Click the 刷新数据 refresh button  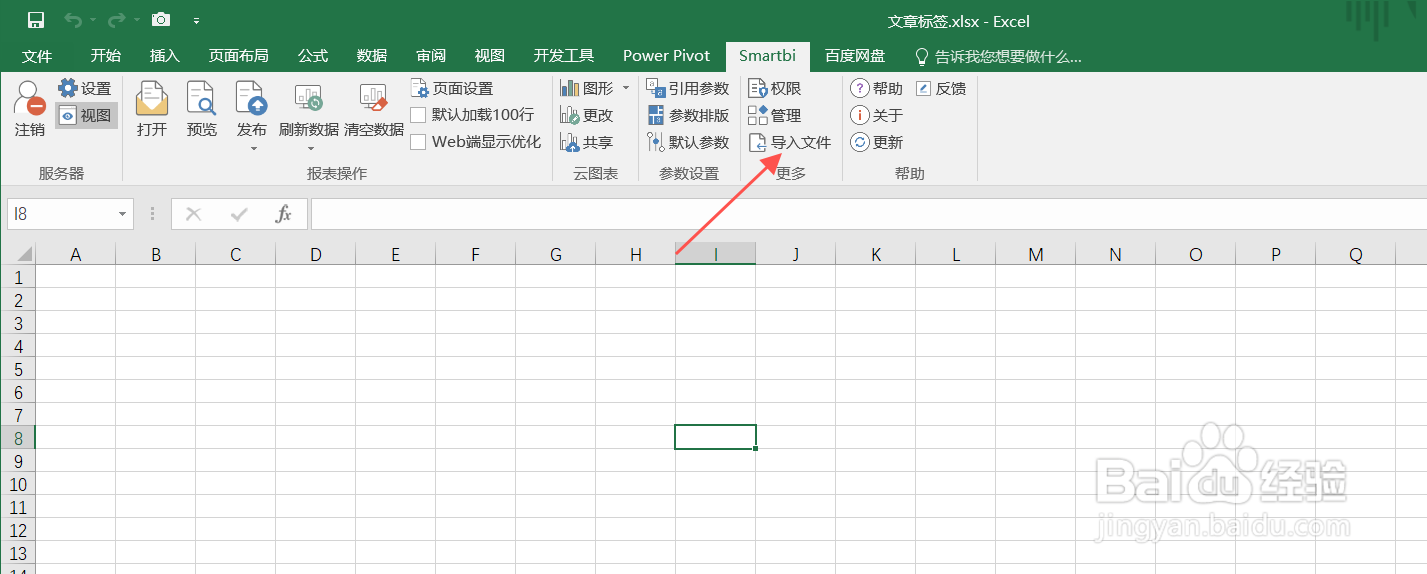[x=309, y=110]
